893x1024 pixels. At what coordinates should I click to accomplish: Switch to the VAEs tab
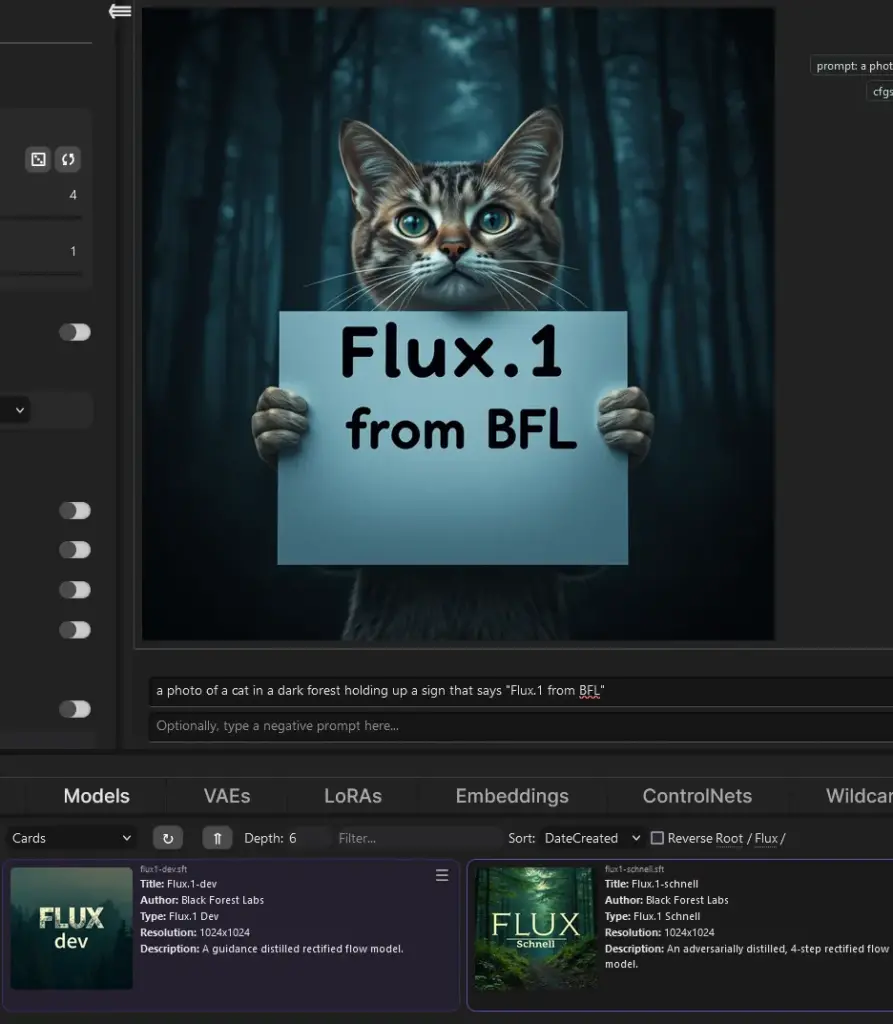227,796
